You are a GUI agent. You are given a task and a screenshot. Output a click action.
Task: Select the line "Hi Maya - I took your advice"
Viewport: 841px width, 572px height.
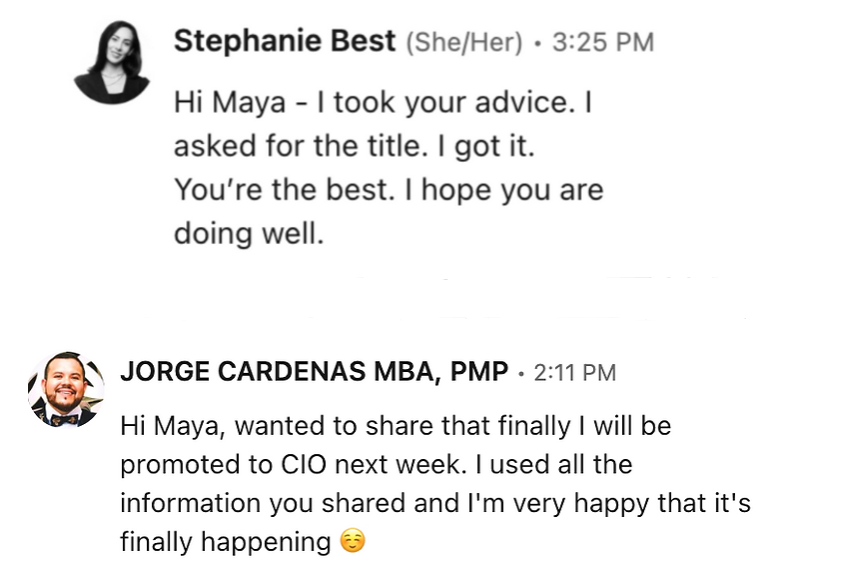tap(385, 103)
